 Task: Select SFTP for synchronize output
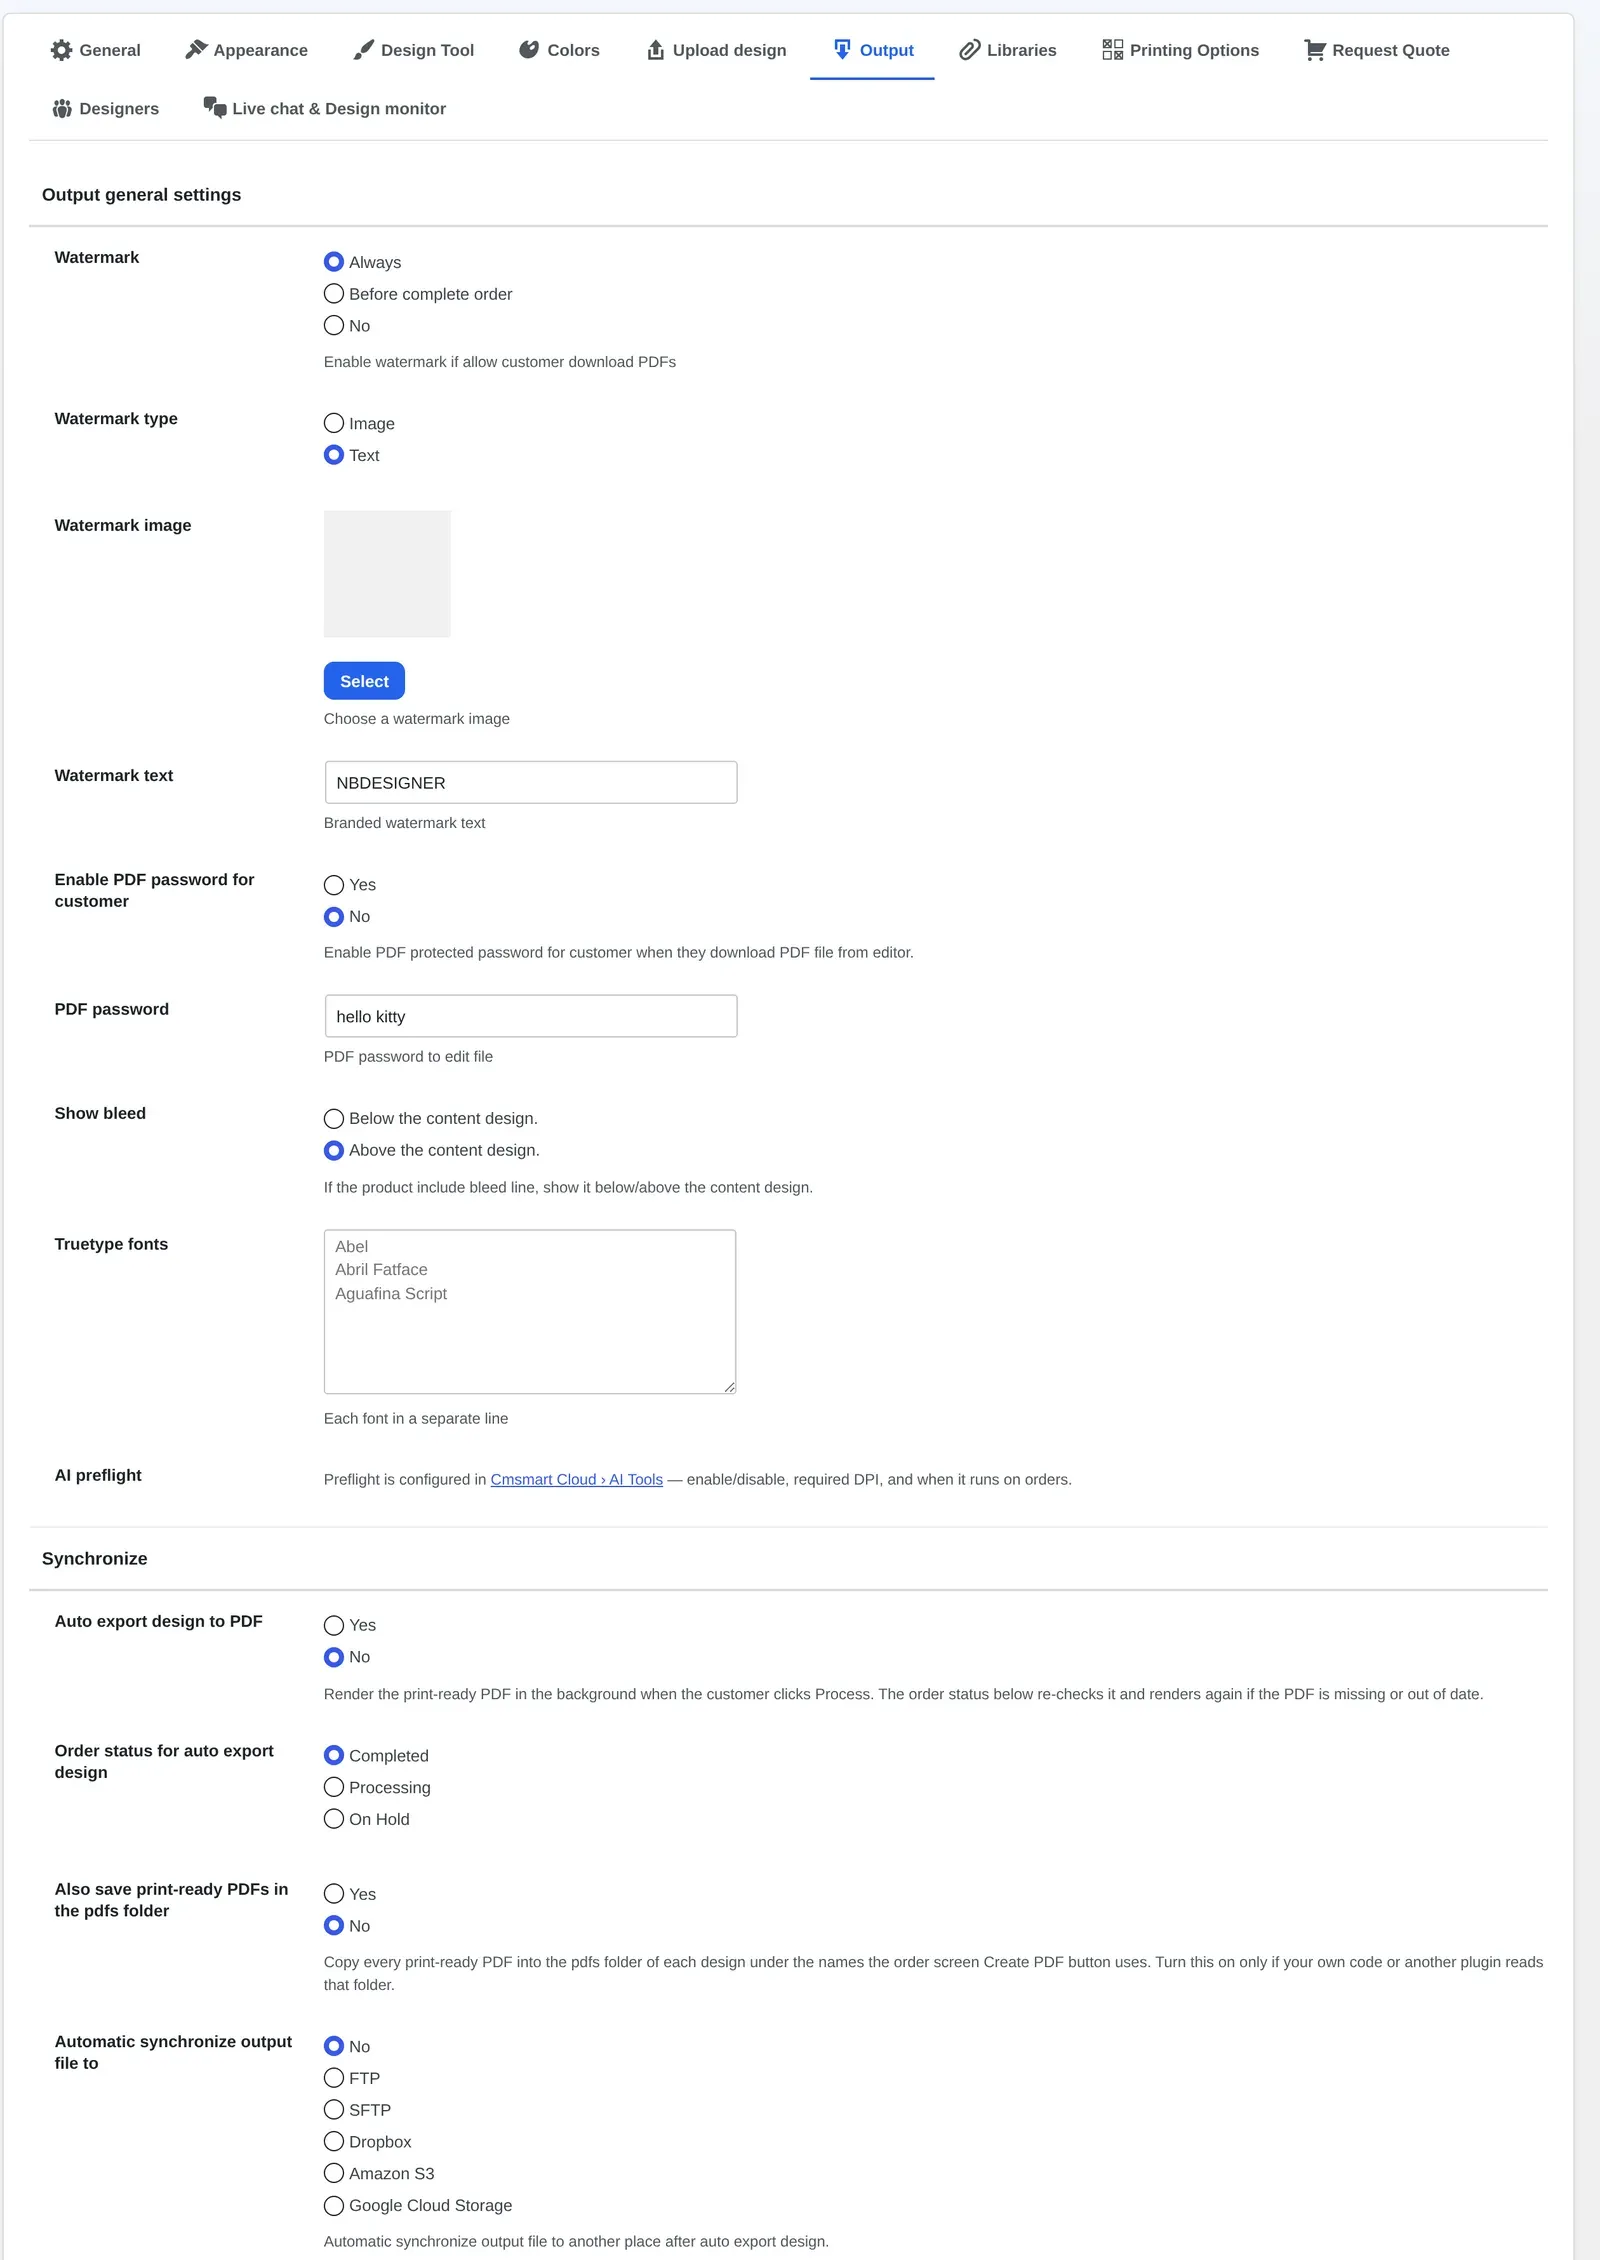334,2110
